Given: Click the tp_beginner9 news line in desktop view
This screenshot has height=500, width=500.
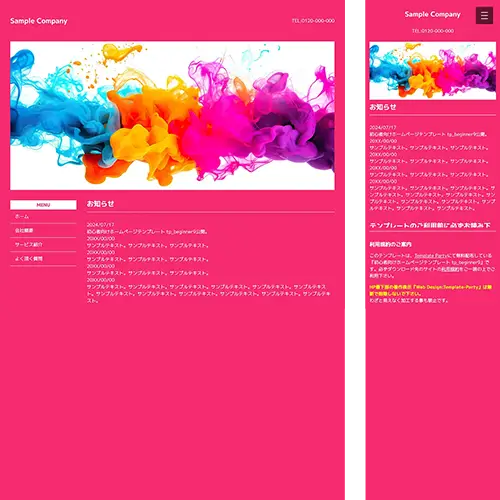Looking at the screenshot, I should tap(147, 232).
